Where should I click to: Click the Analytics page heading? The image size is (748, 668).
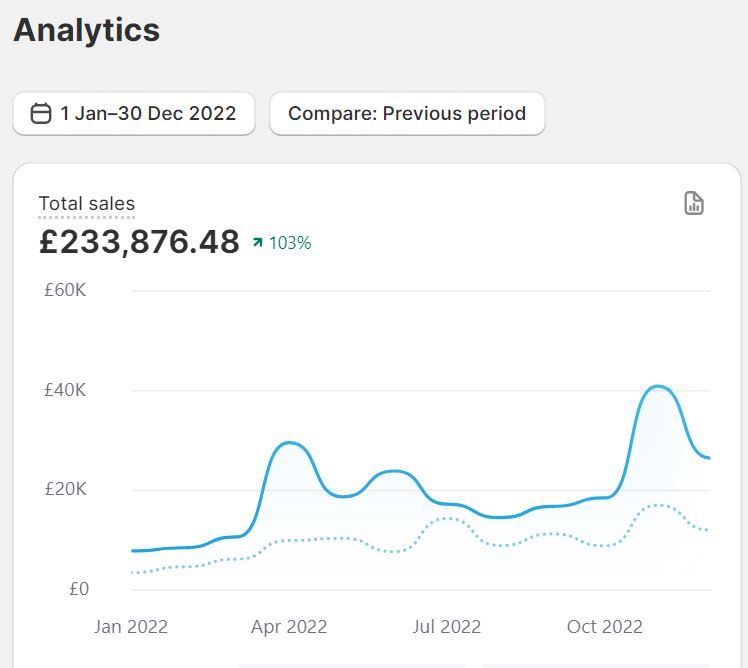click(87, 30)
